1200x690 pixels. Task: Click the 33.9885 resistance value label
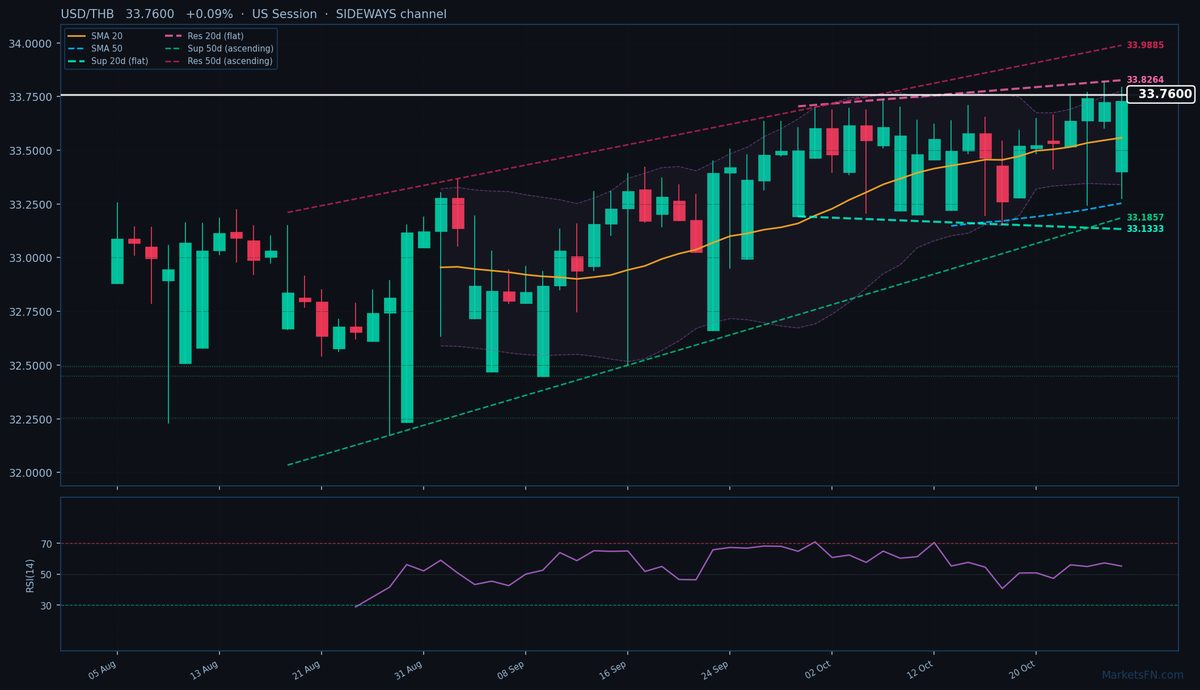(x=1145, y=45)
